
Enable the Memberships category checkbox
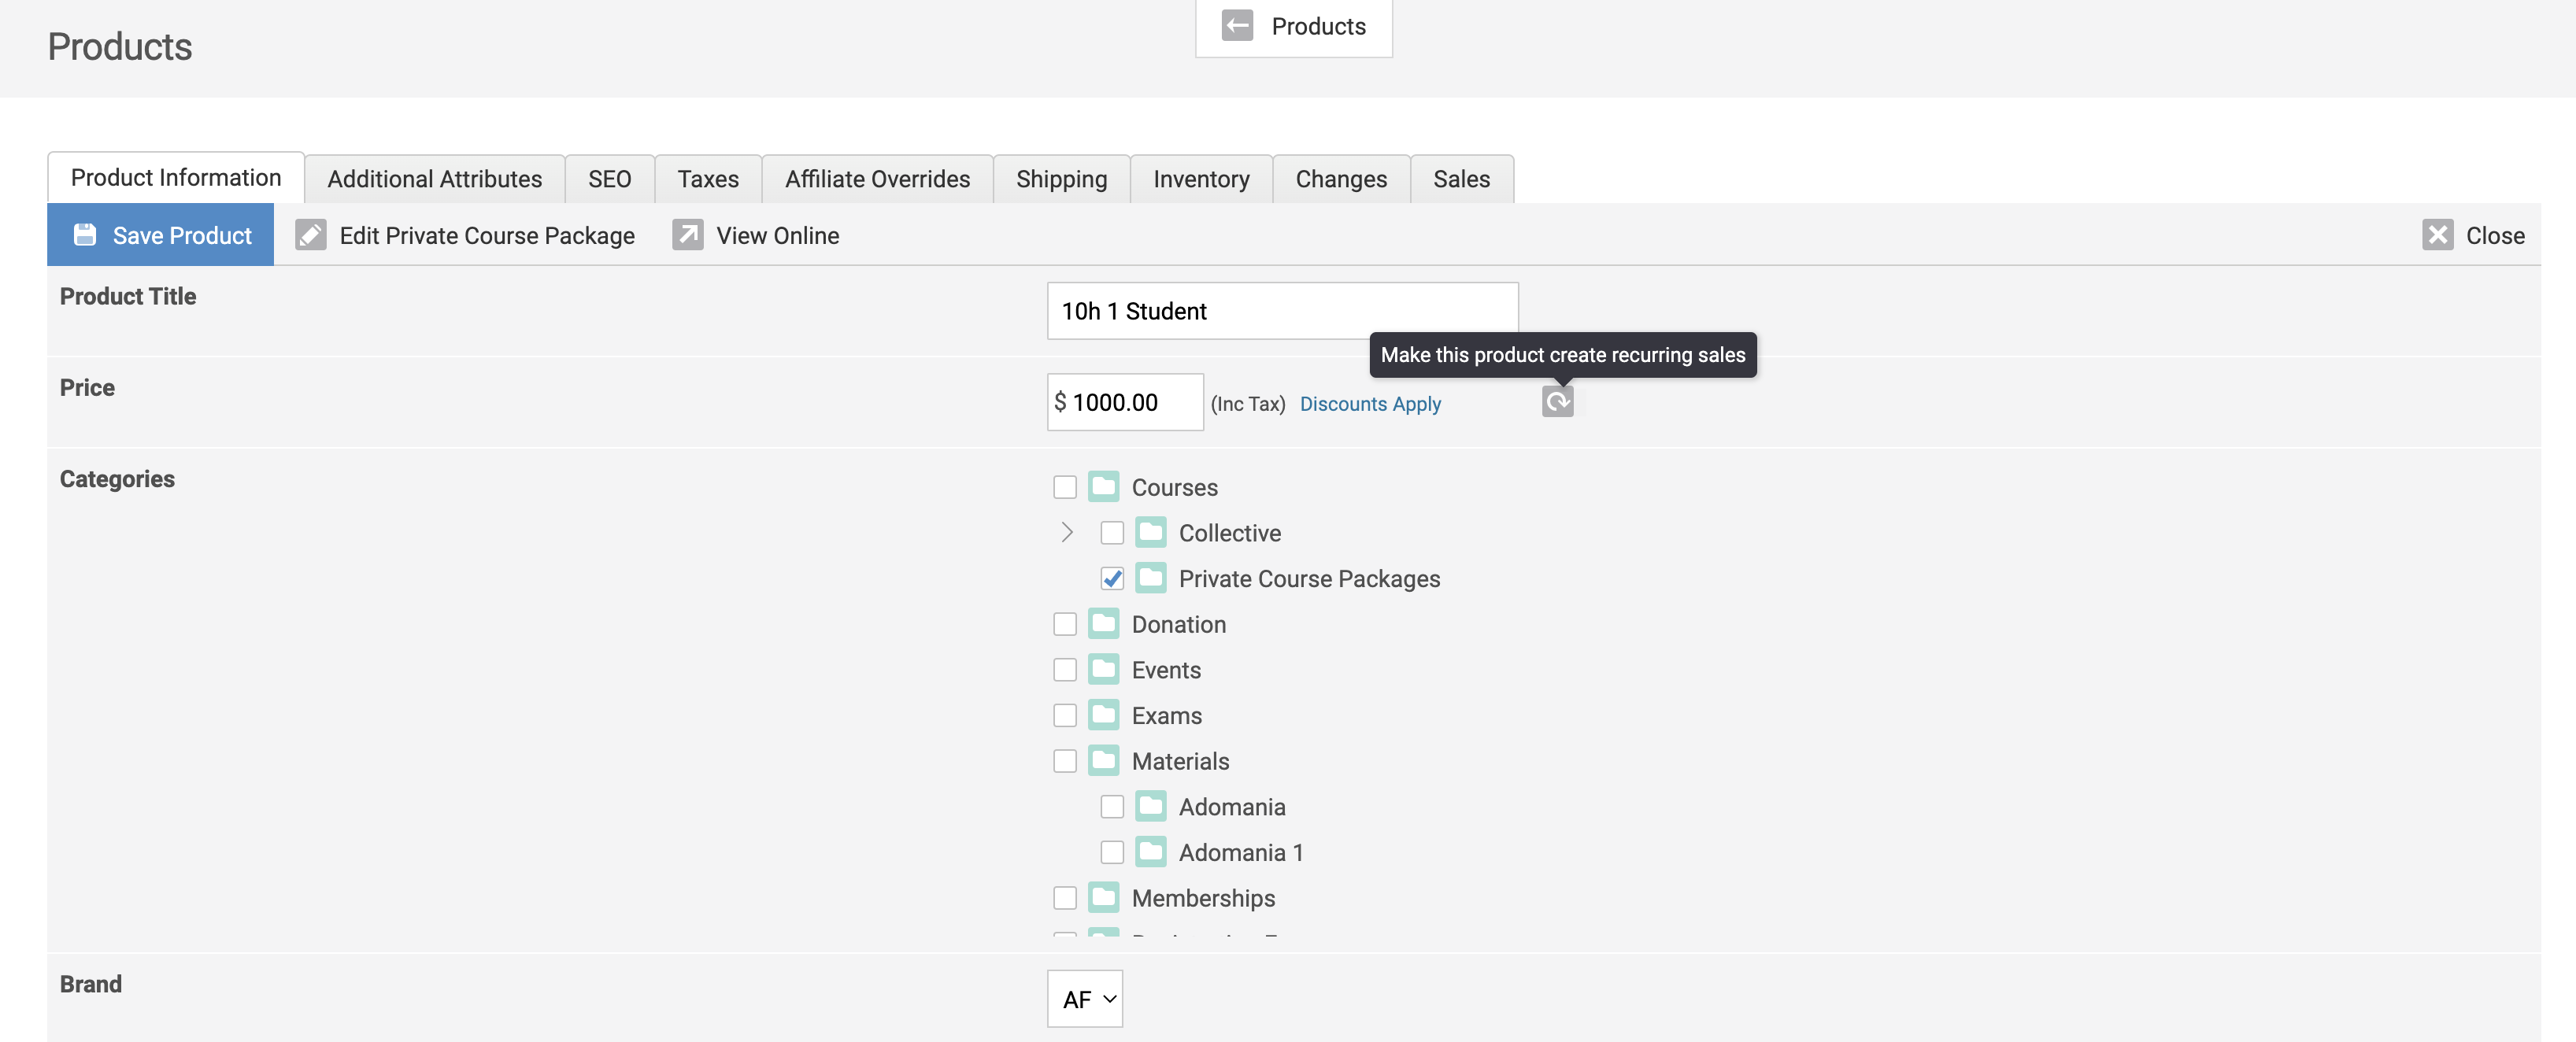(x=1065, y=898)
